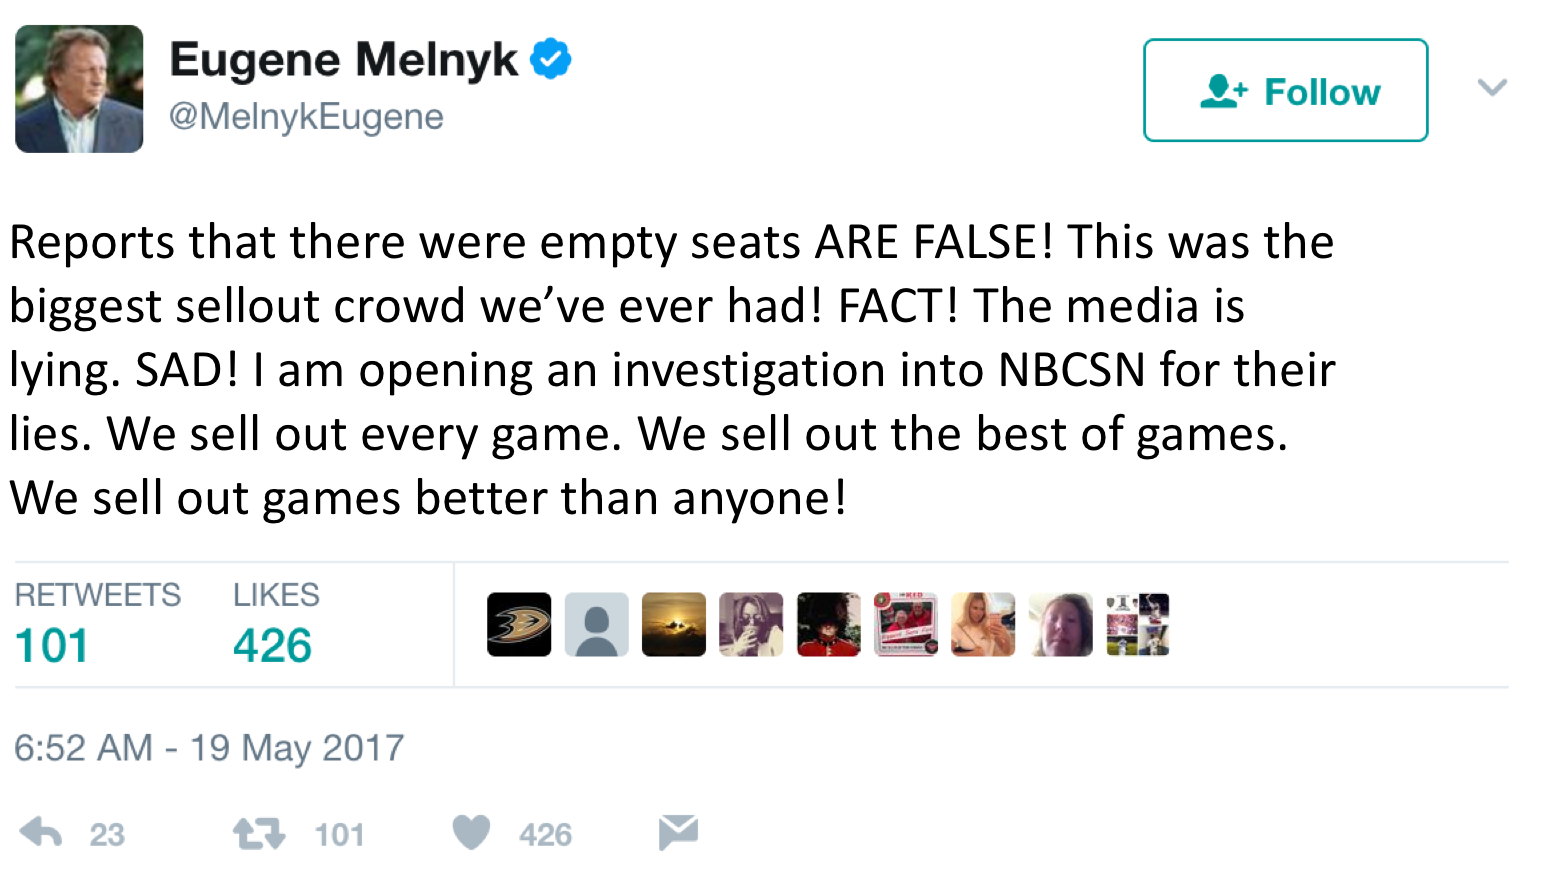The image size is (1562, 891).
Task: Click the blue verified badge
Action: click(550, 59)
